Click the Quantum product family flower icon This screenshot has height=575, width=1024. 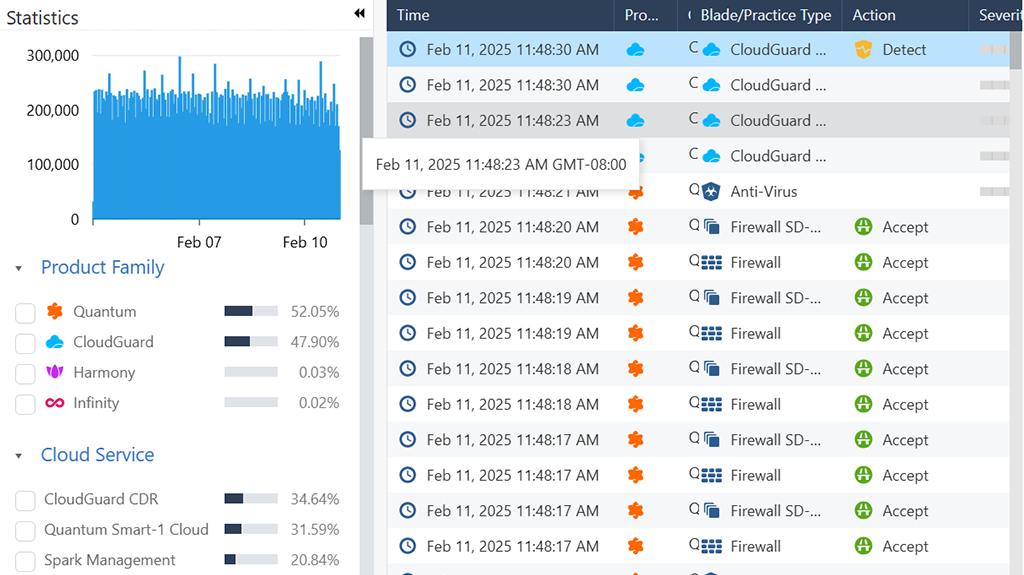click(x=55, y=311)
